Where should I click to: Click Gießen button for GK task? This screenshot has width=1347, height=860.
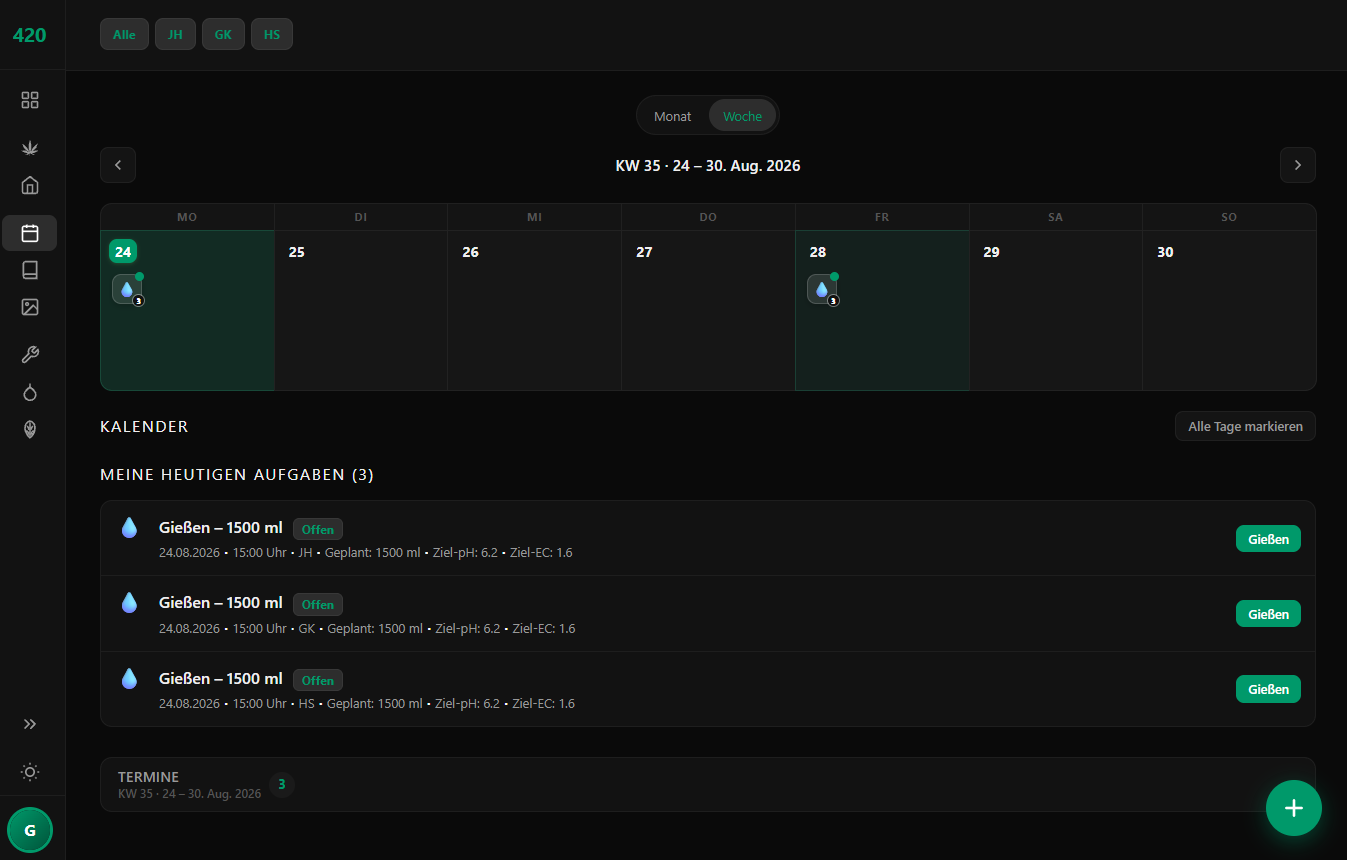[x=1268, y=614]
